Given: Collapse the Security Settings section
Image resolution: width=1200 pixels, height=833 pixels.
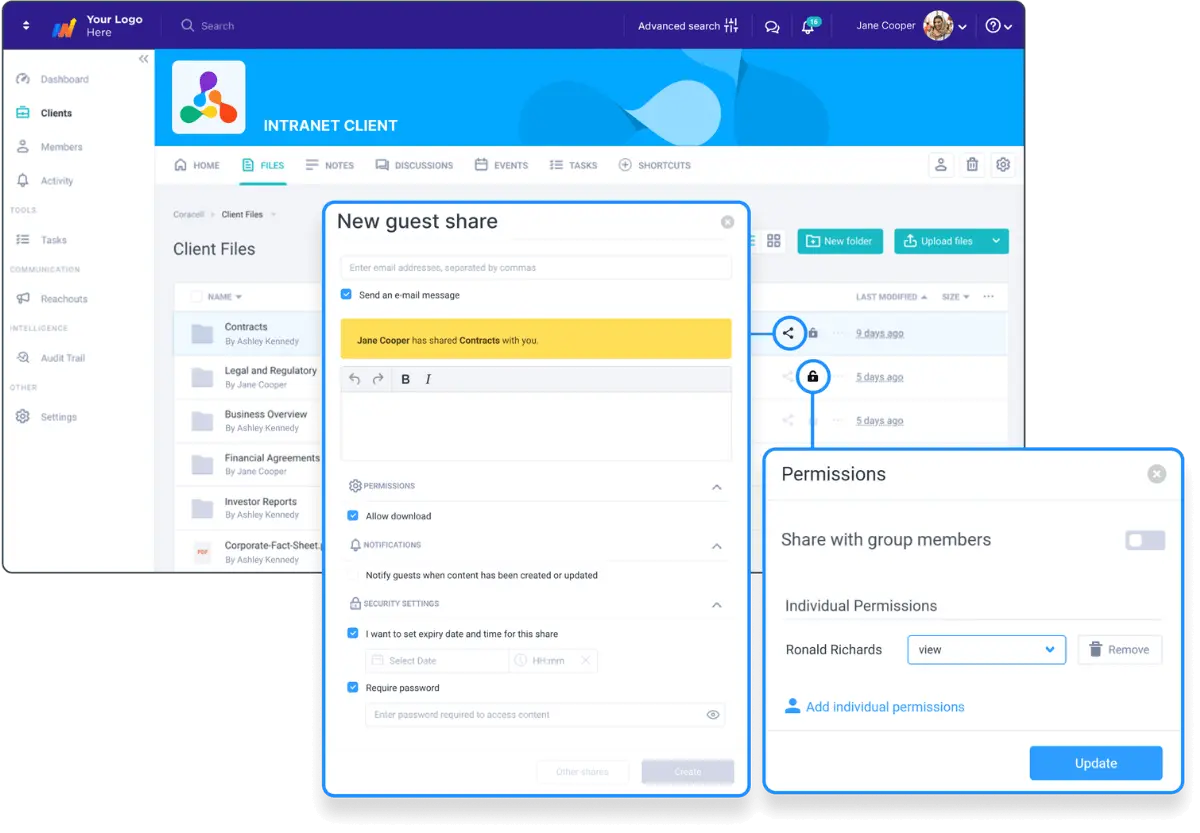Looking at the screenshot, I should coord(716,605).
